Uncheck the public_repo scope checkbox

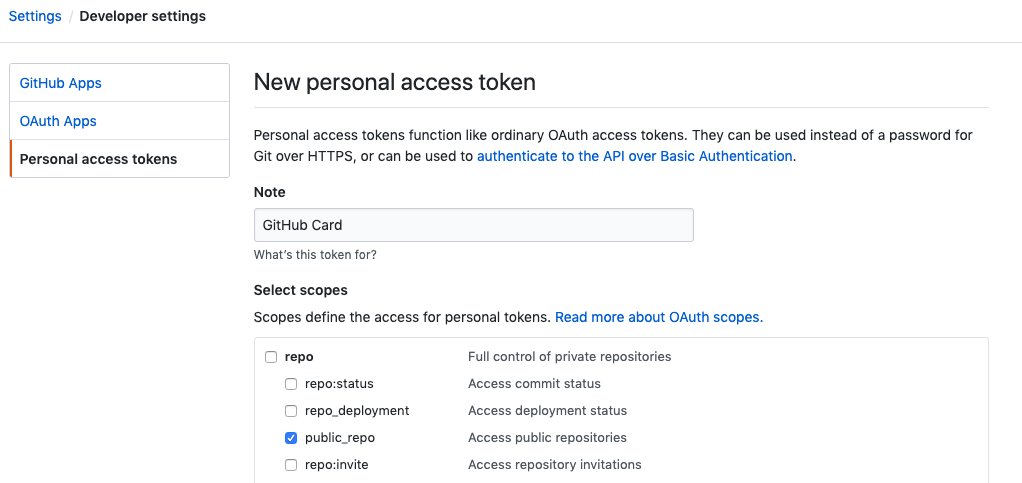pos(291,438)
